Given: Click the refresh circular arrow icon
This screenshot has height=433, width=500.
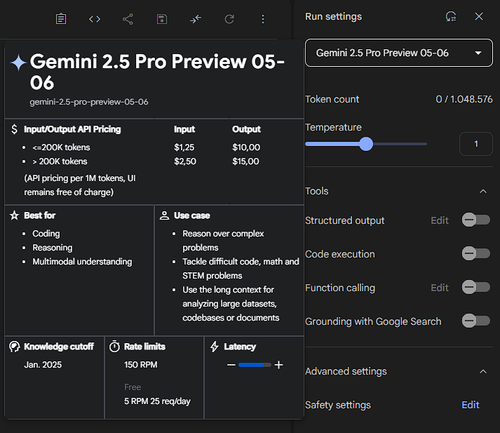Looking at the screenshot, I should (229, 19).
